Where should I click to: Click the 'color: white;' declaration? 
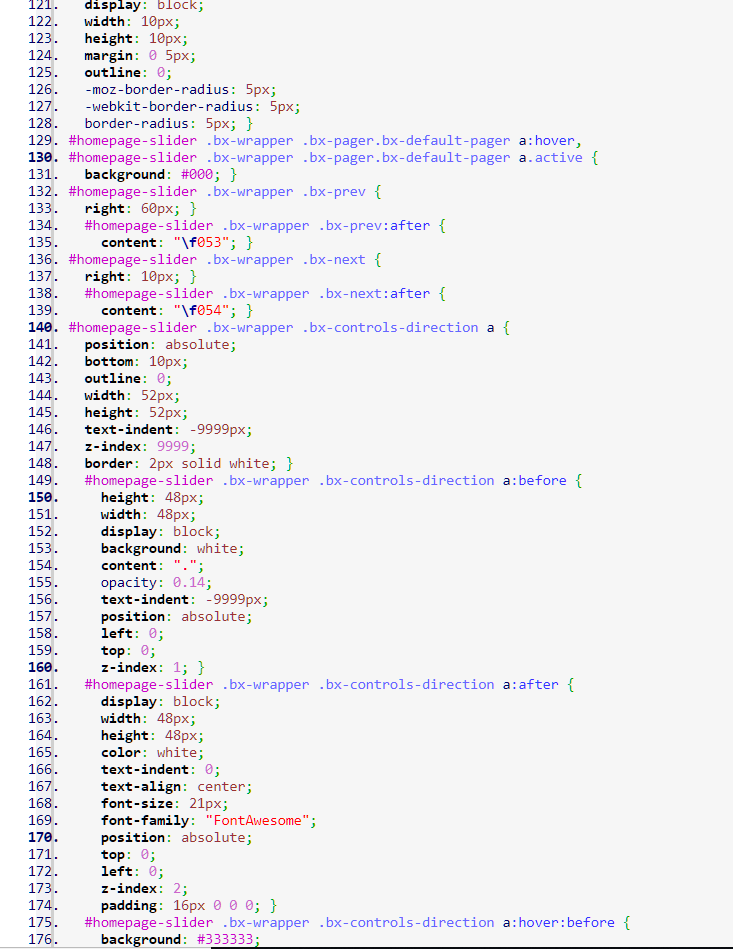(153, 753)
